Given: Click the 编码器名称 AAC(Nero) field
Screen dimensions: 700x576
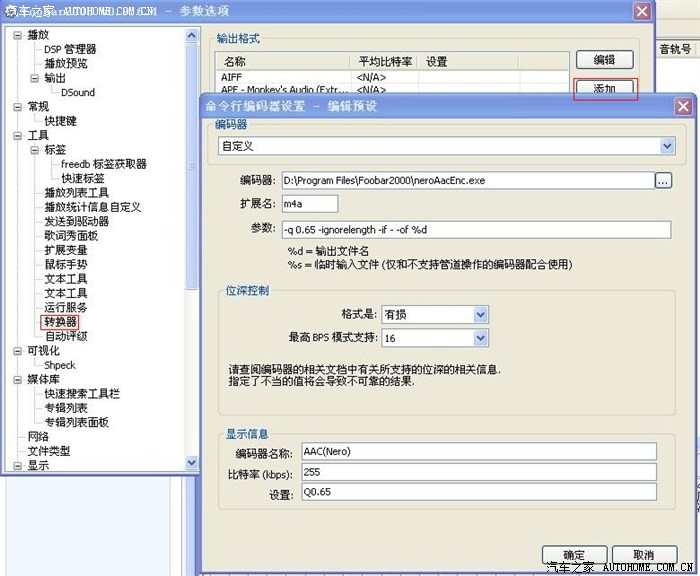Looking at the screenshot, I should coord(479,451).
